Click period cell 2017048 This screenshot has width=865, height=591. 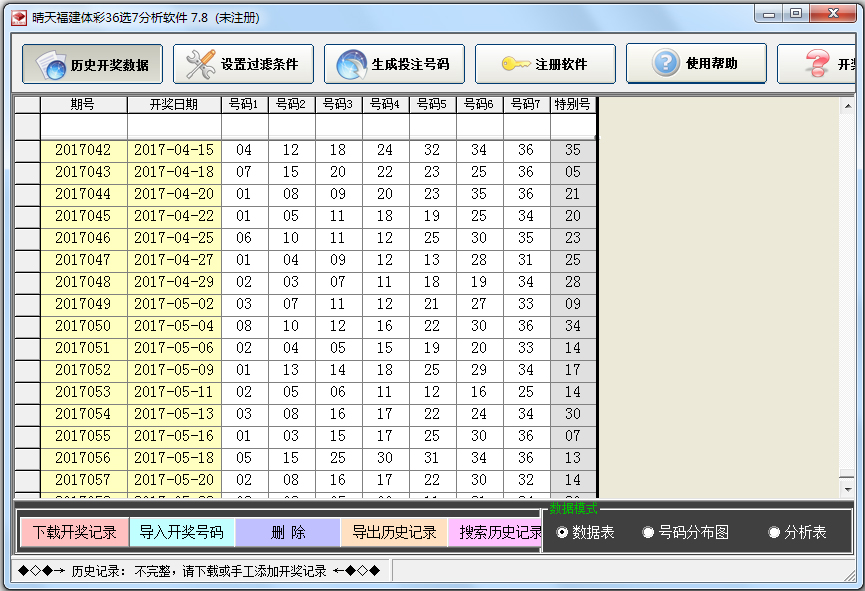pos(83,282)
